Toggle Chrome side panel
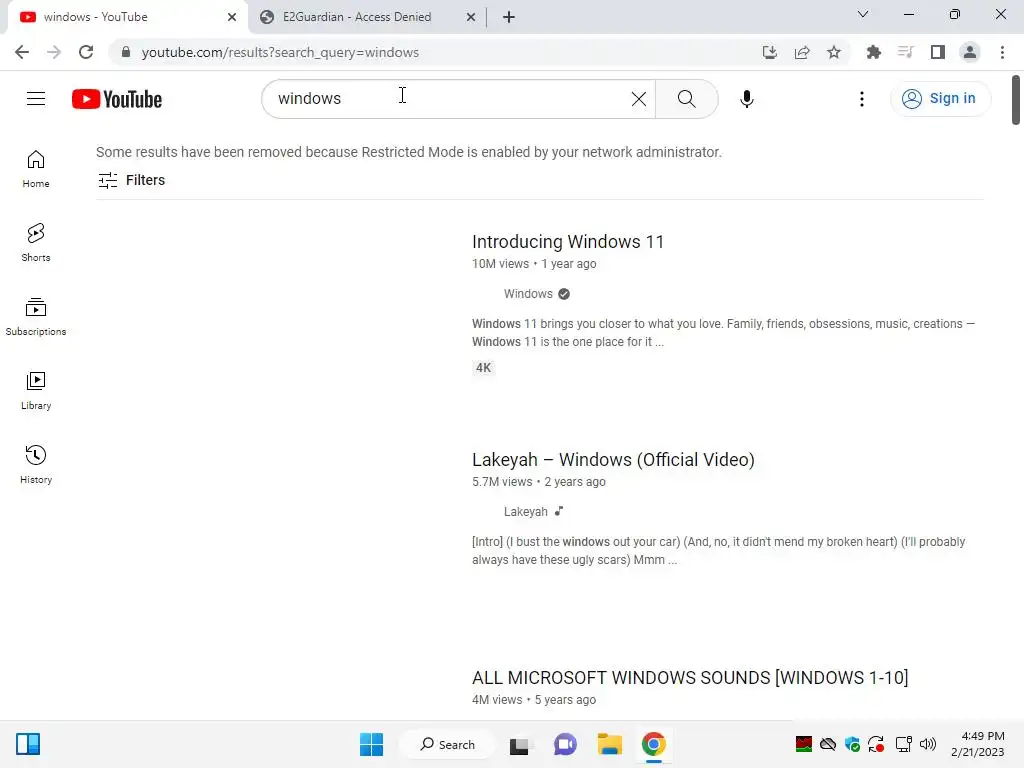 point(938,52)
